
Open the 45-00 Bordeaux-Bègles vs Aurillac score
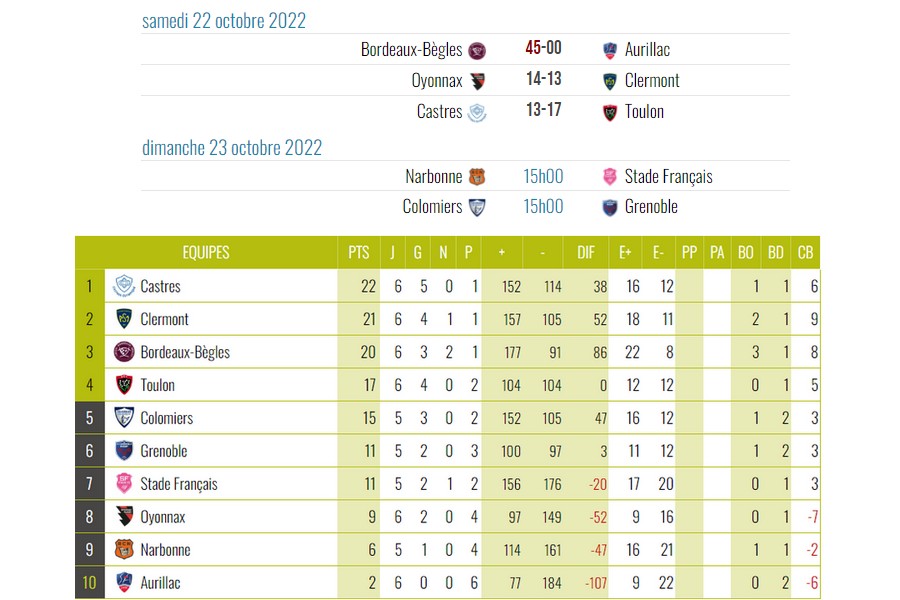click(543, 49)
